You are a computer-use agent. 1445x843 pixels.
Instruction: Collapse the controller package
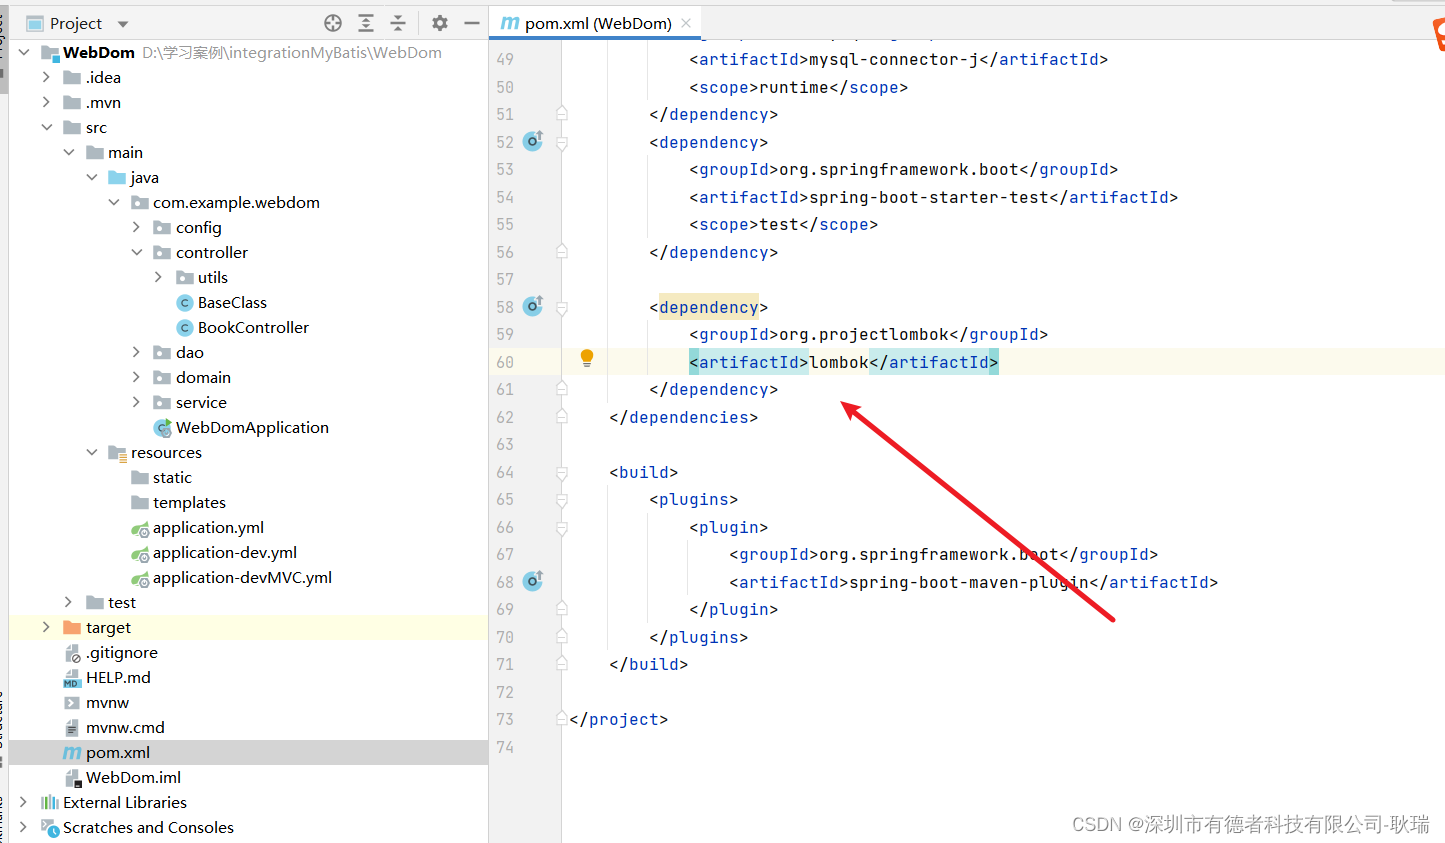pyautogui.click(x=137, y=252)
